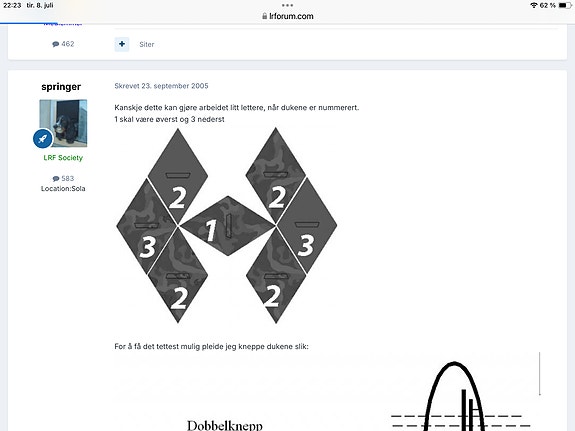
Task: Tap the three-dot multitasking menu at top
Action: point(288,5)
